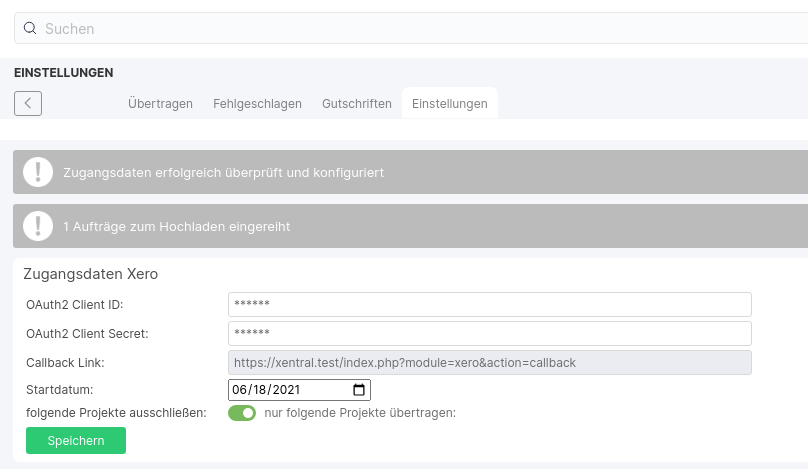The width and height of the screenshot is (808, 469).
Task: Click into the OAuth2 Client ID field
Action: pyautogui.click(x=489, y=305)
